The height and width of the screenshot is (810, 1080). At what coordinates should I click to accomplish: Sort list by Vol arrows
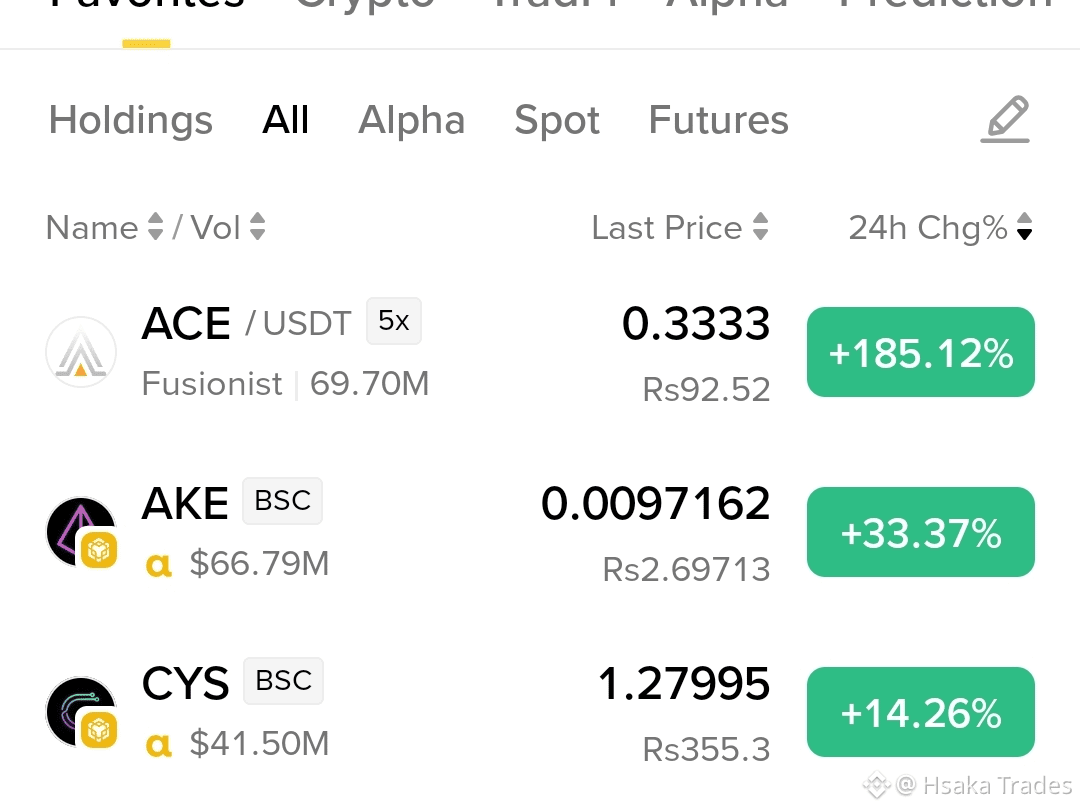pos(258,227)
